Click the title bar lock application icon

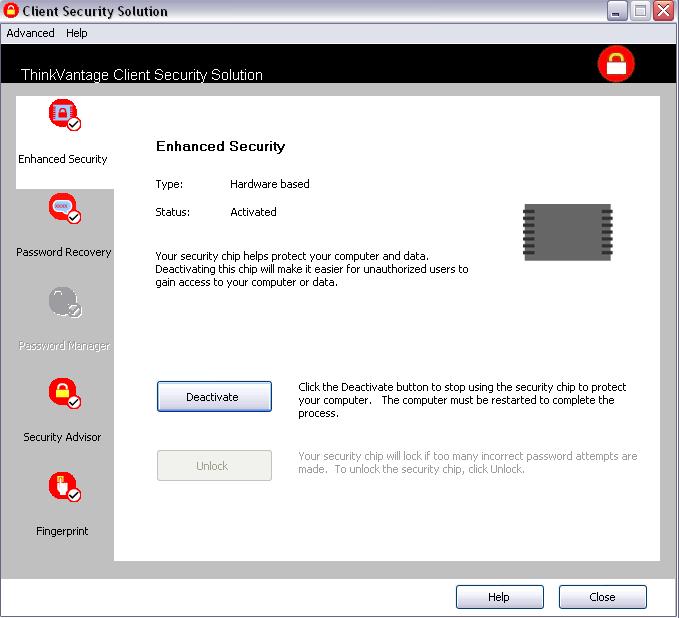pos(10,10)
